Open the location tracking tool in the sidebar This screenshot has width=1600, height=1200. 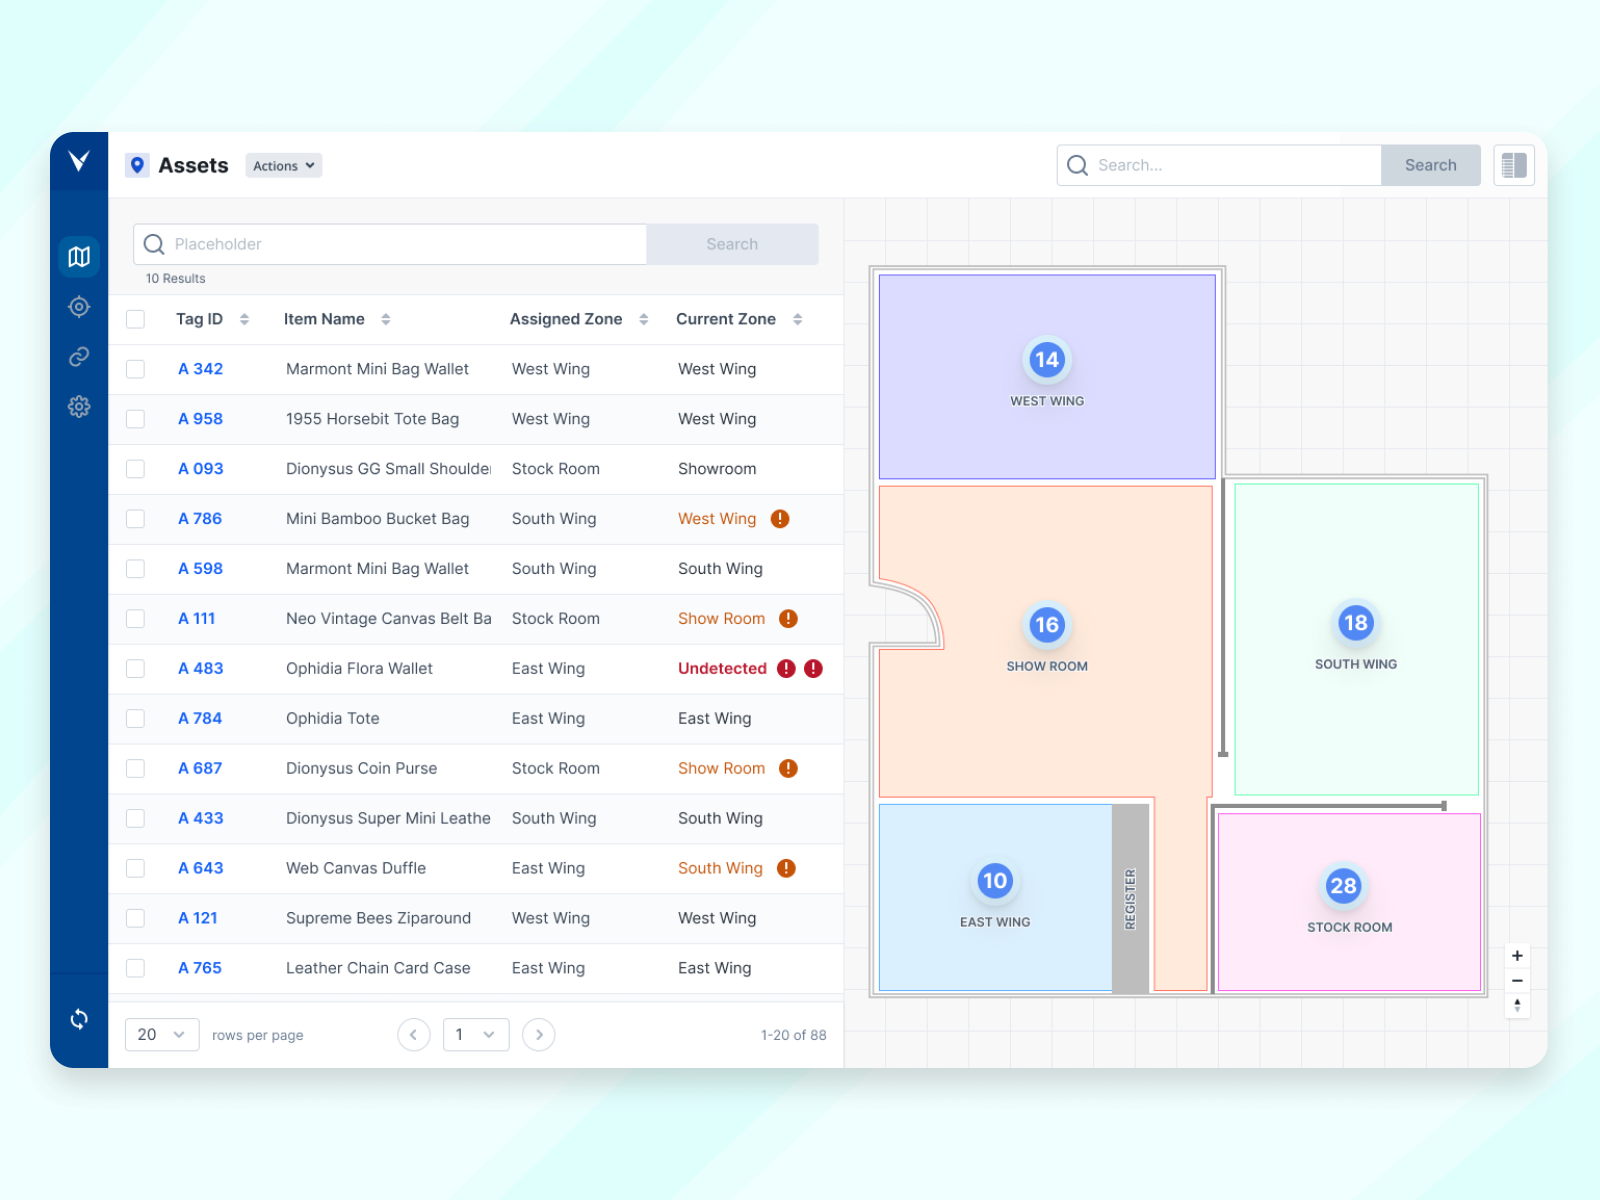coord(79,307)
